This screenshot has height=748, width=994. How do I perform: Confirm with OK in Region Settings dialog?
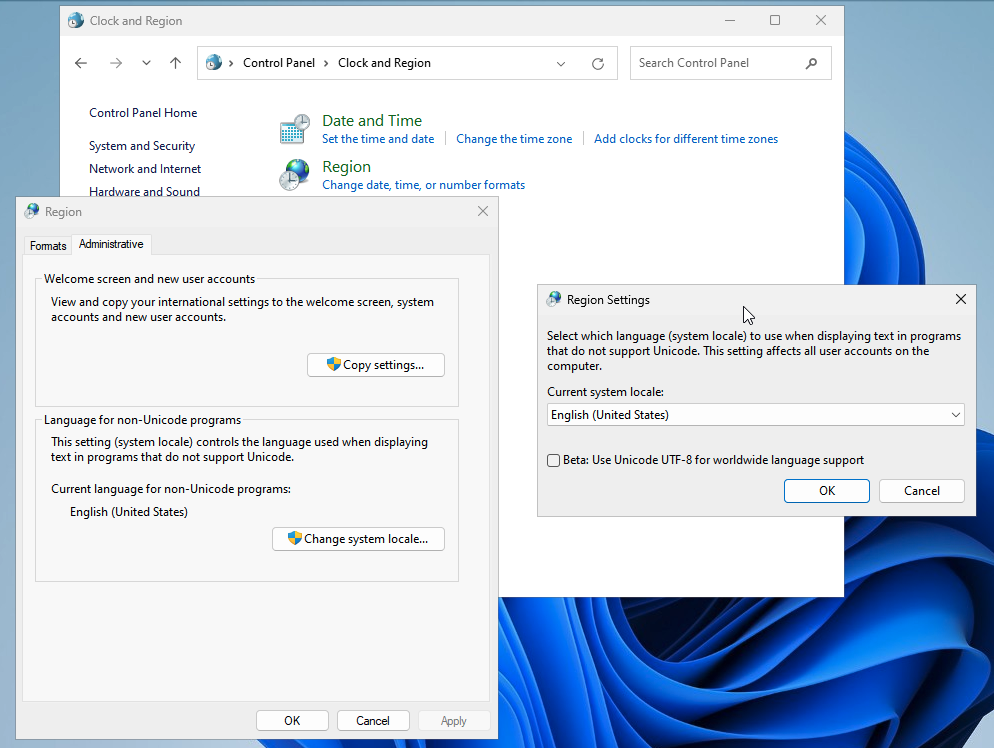(826, 491)
